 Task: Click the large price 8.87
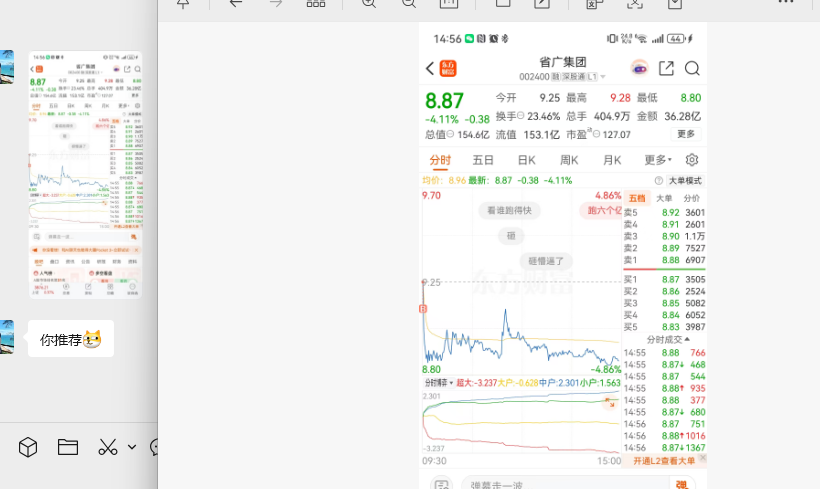pos(445,100)
